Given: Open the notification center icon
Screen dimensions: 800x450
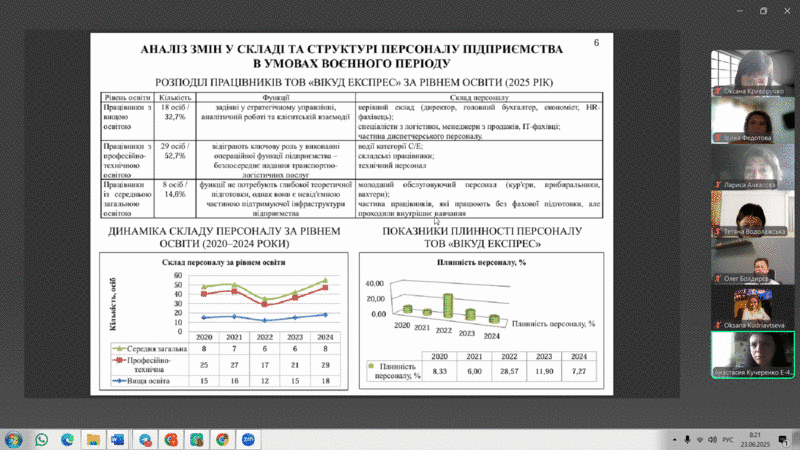Looking at the screenshot, I should point(783,439).
